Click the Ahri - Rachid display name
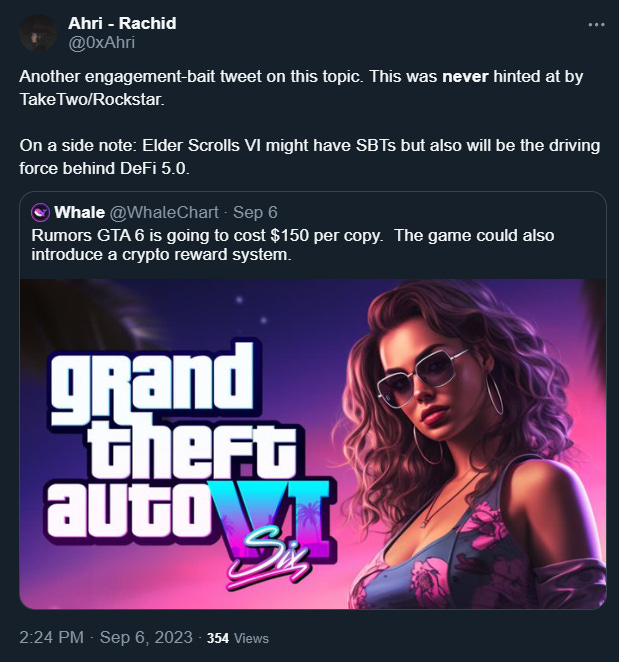Image resolution: width=619 pixels, height=662 pixels. point(122,23)
